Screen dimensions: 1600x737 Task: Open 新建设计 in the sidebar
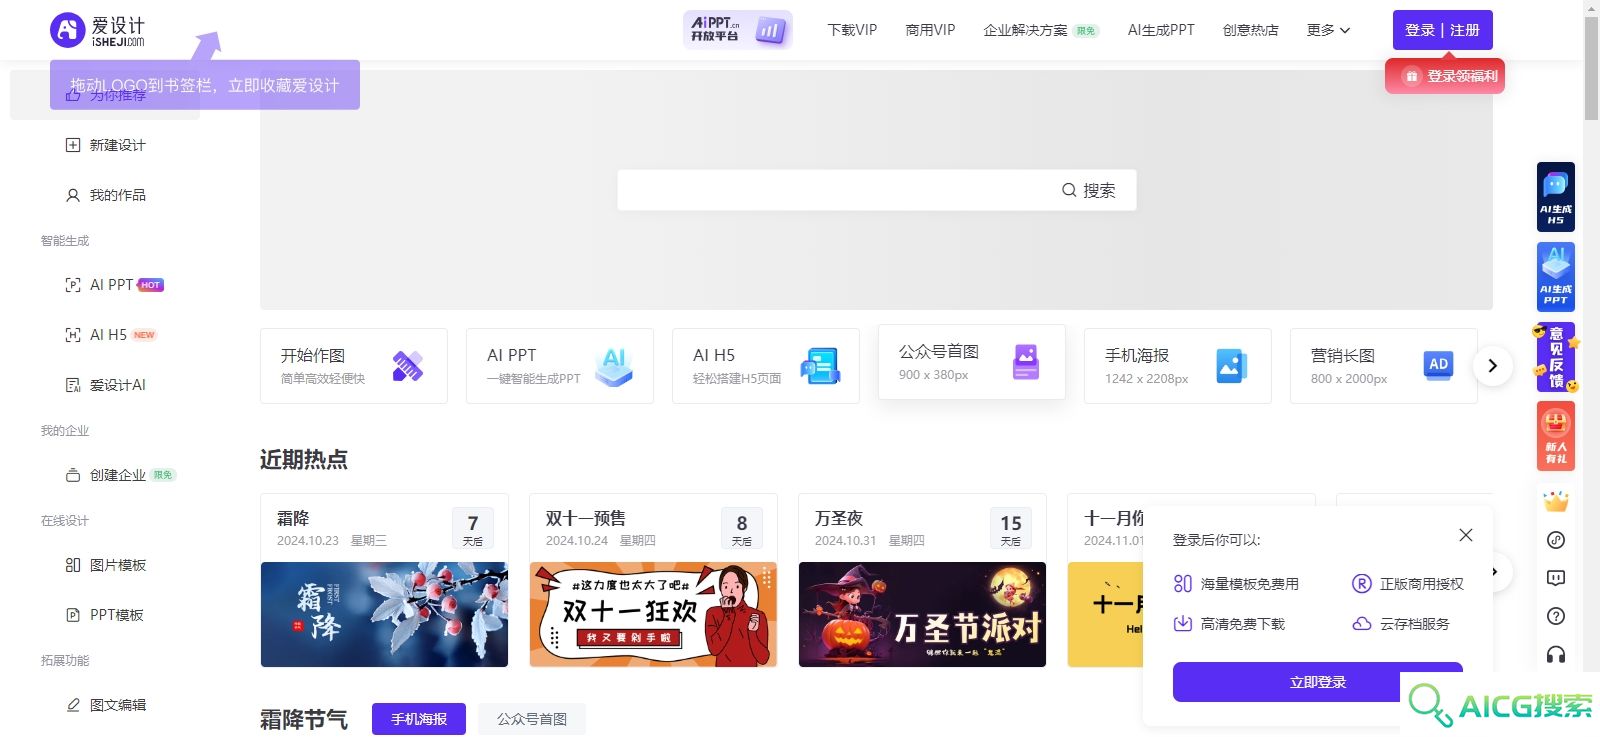[105, 145]
